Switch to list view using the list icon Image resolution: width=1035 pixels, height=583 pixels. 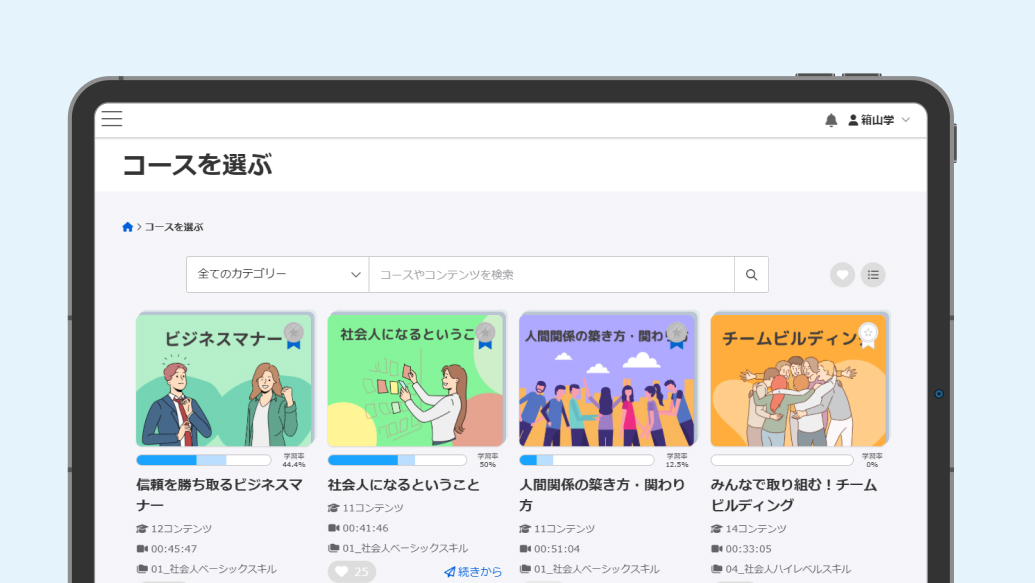[872, 274]
